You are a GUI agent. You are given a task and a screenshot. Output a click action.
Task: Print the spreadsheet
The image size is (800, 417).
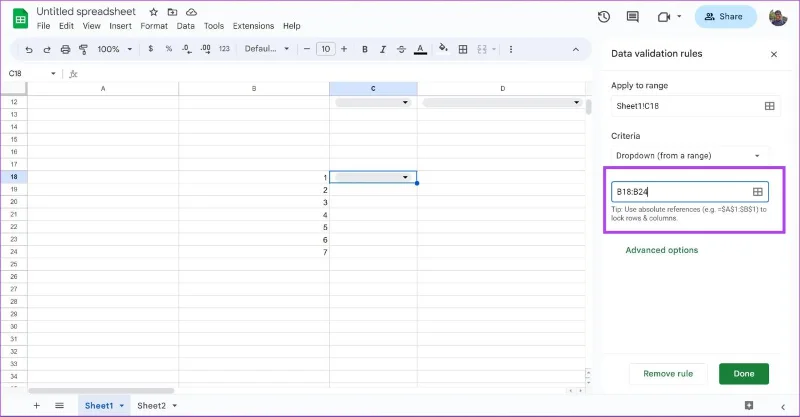(x=65, y=49)
